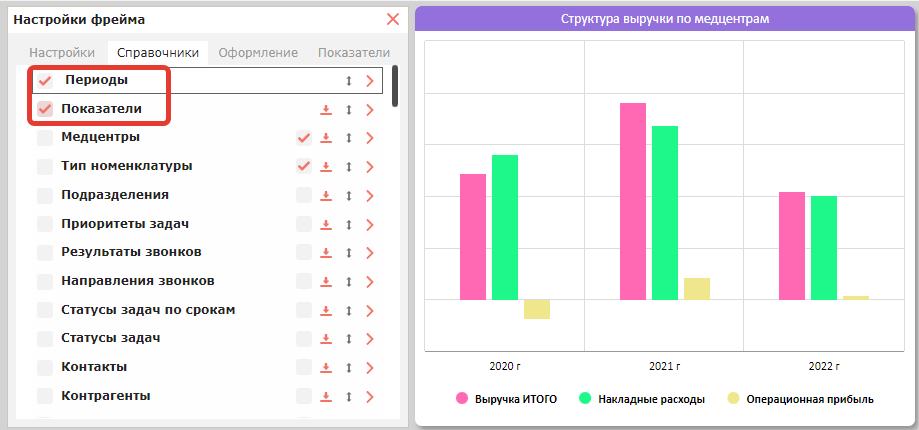Switch to the Настройки tab

click(x=62, y=53)
